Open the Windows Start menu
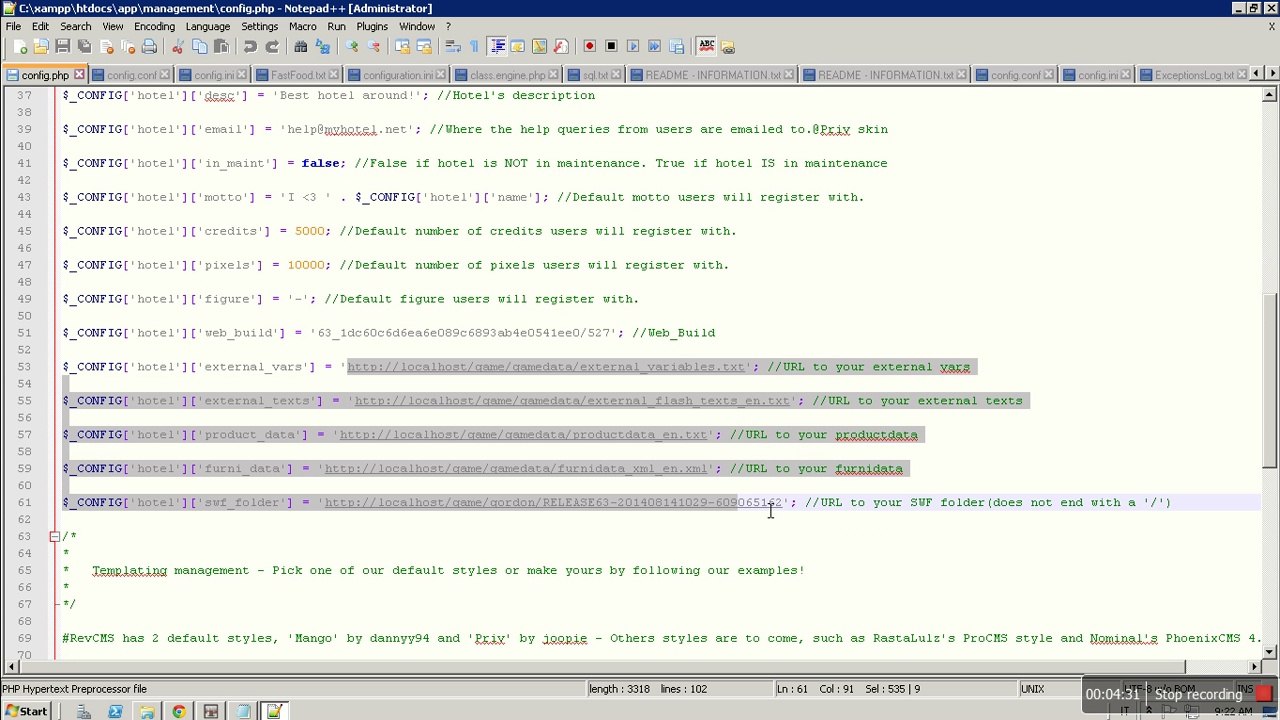The image size is (1280, 720). (26, 711)
